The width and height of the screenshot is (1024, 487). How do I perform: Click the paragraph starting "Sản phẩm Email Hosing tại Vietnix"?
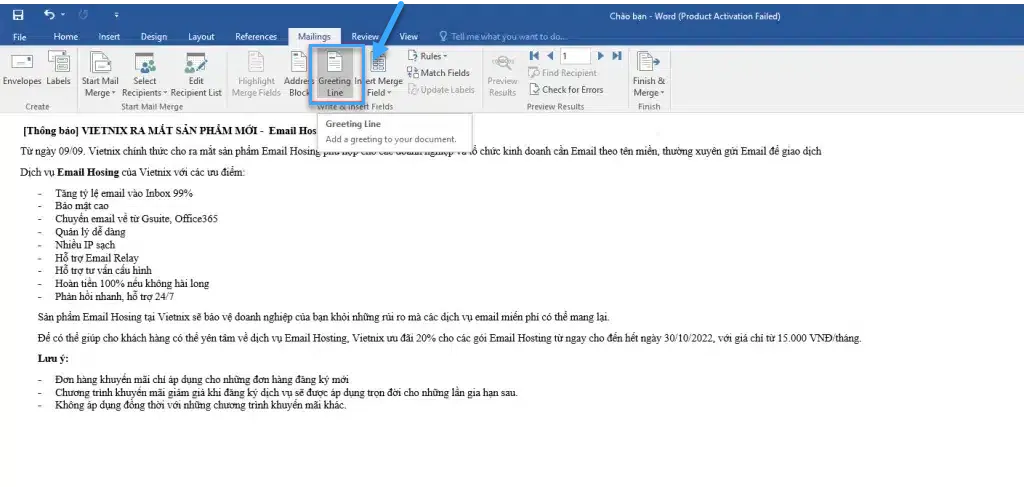click(x=323, y=317)
